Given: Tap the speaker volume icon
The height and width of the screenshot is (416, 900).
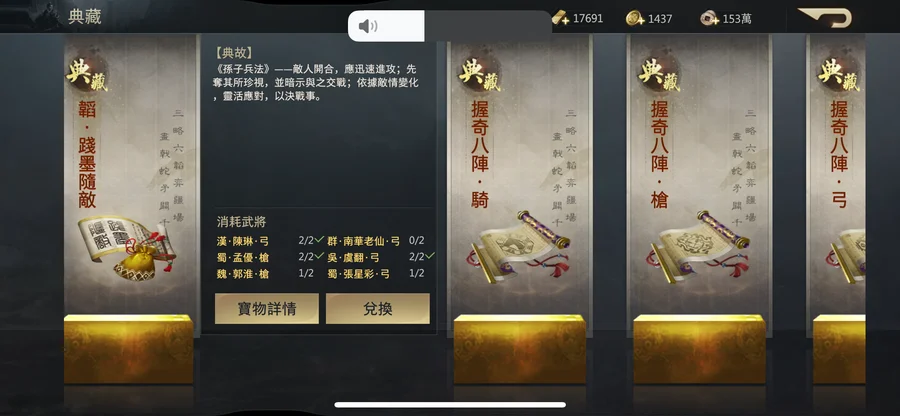Looking at the screenshot, I should [x=368, y=26].
